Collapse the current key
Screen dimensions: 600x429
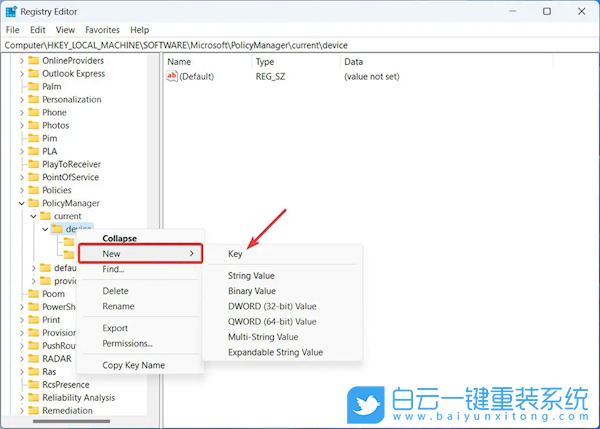34,216
